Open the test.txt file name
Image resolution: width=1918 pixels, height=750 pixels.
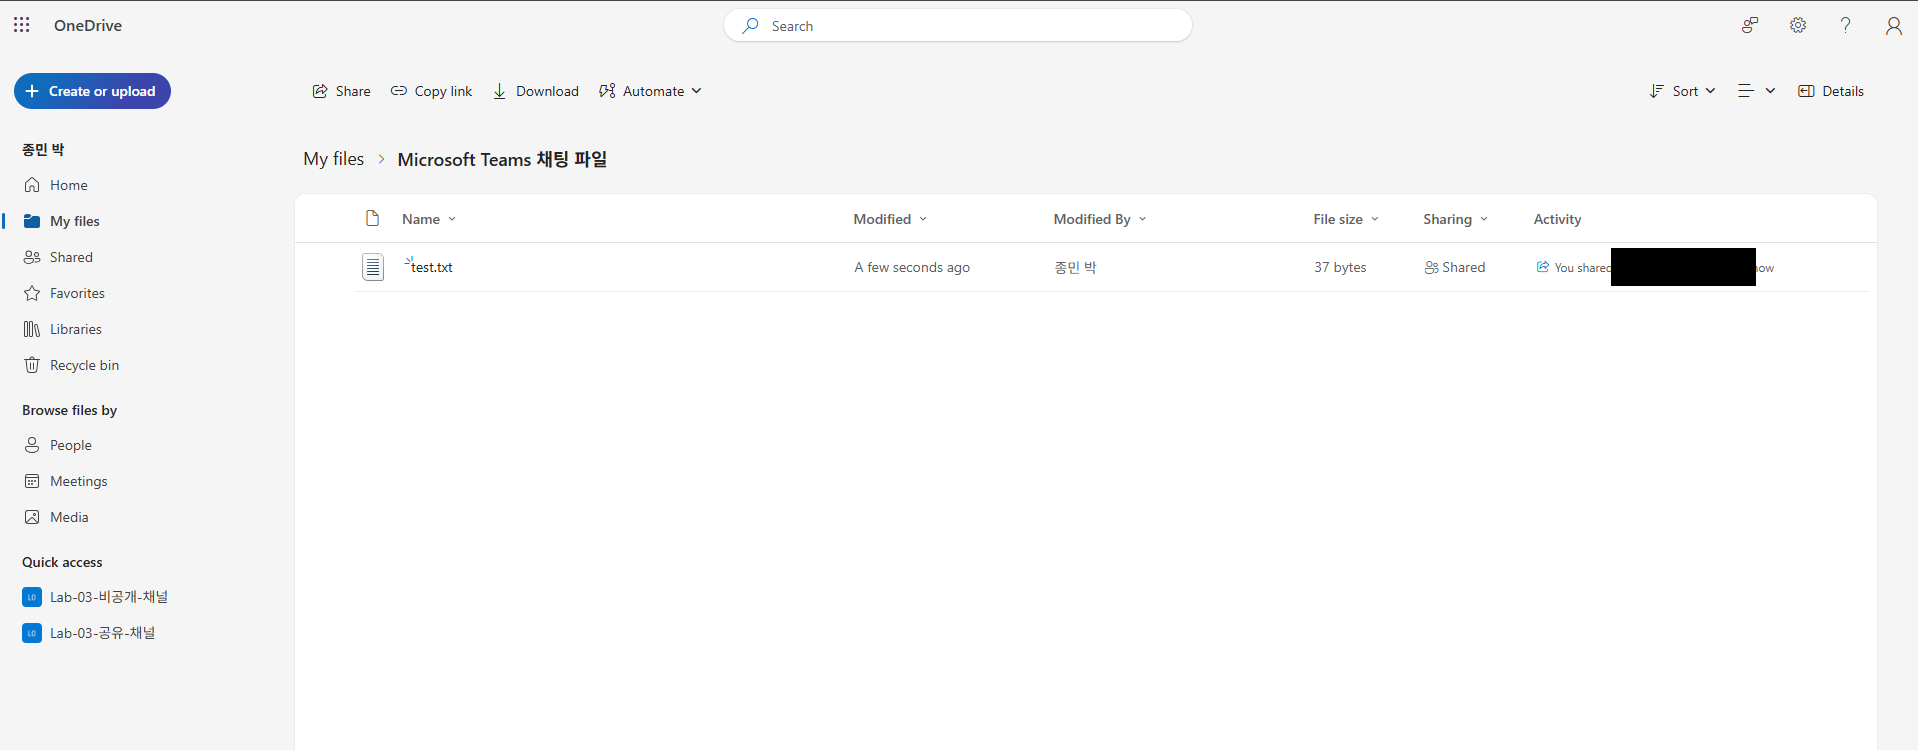[x=432, y=267]
